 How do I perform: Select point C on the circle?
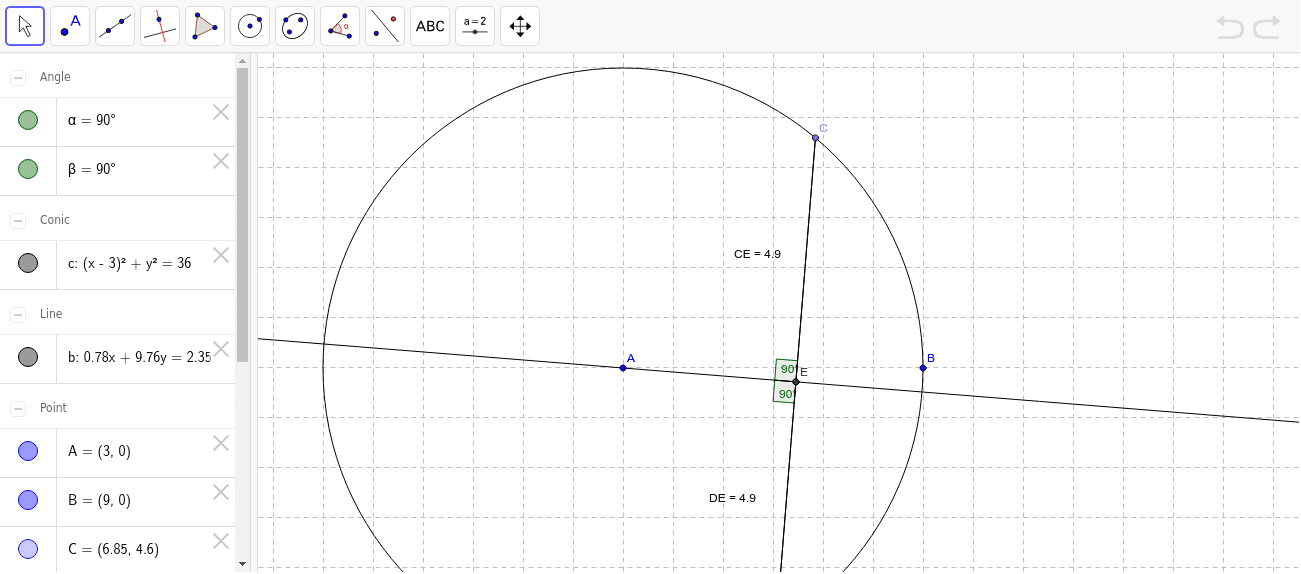(815, 138)
